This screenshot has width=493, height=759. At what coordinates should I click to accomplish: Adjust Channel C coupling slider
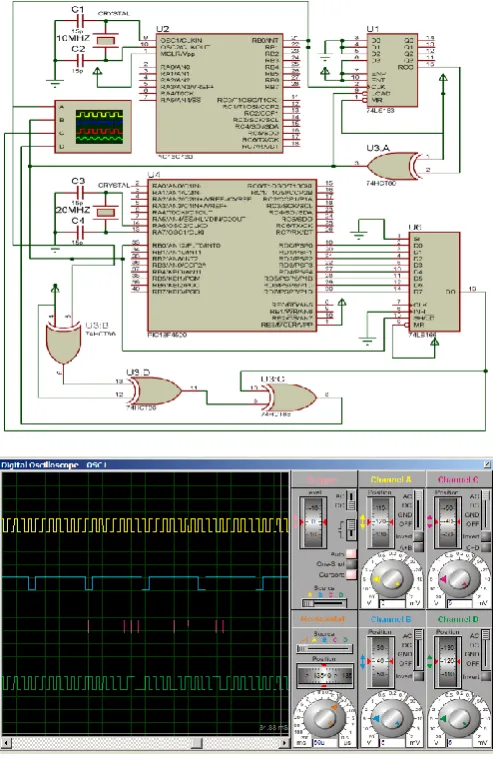487,510
